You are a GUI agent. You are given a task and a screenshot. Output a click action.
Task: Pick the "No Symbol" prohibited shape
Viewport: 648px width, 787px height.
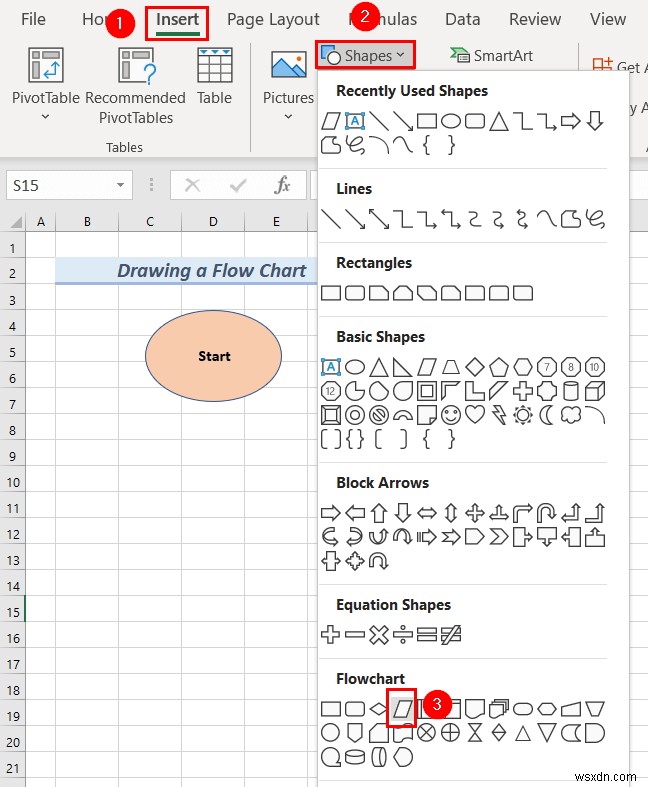coord(379,415)
